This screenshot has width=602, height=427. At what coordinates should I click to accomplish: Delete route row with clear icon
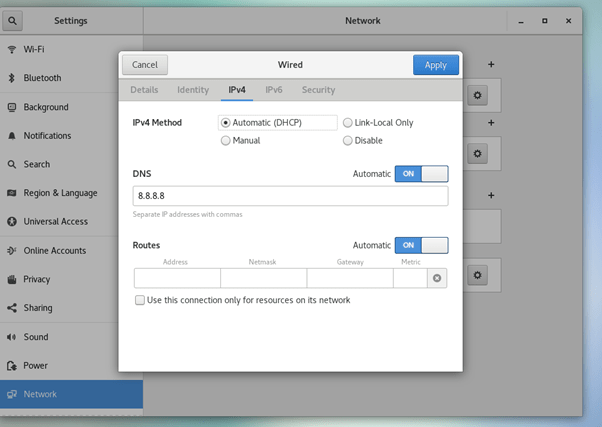pos(436,278)
